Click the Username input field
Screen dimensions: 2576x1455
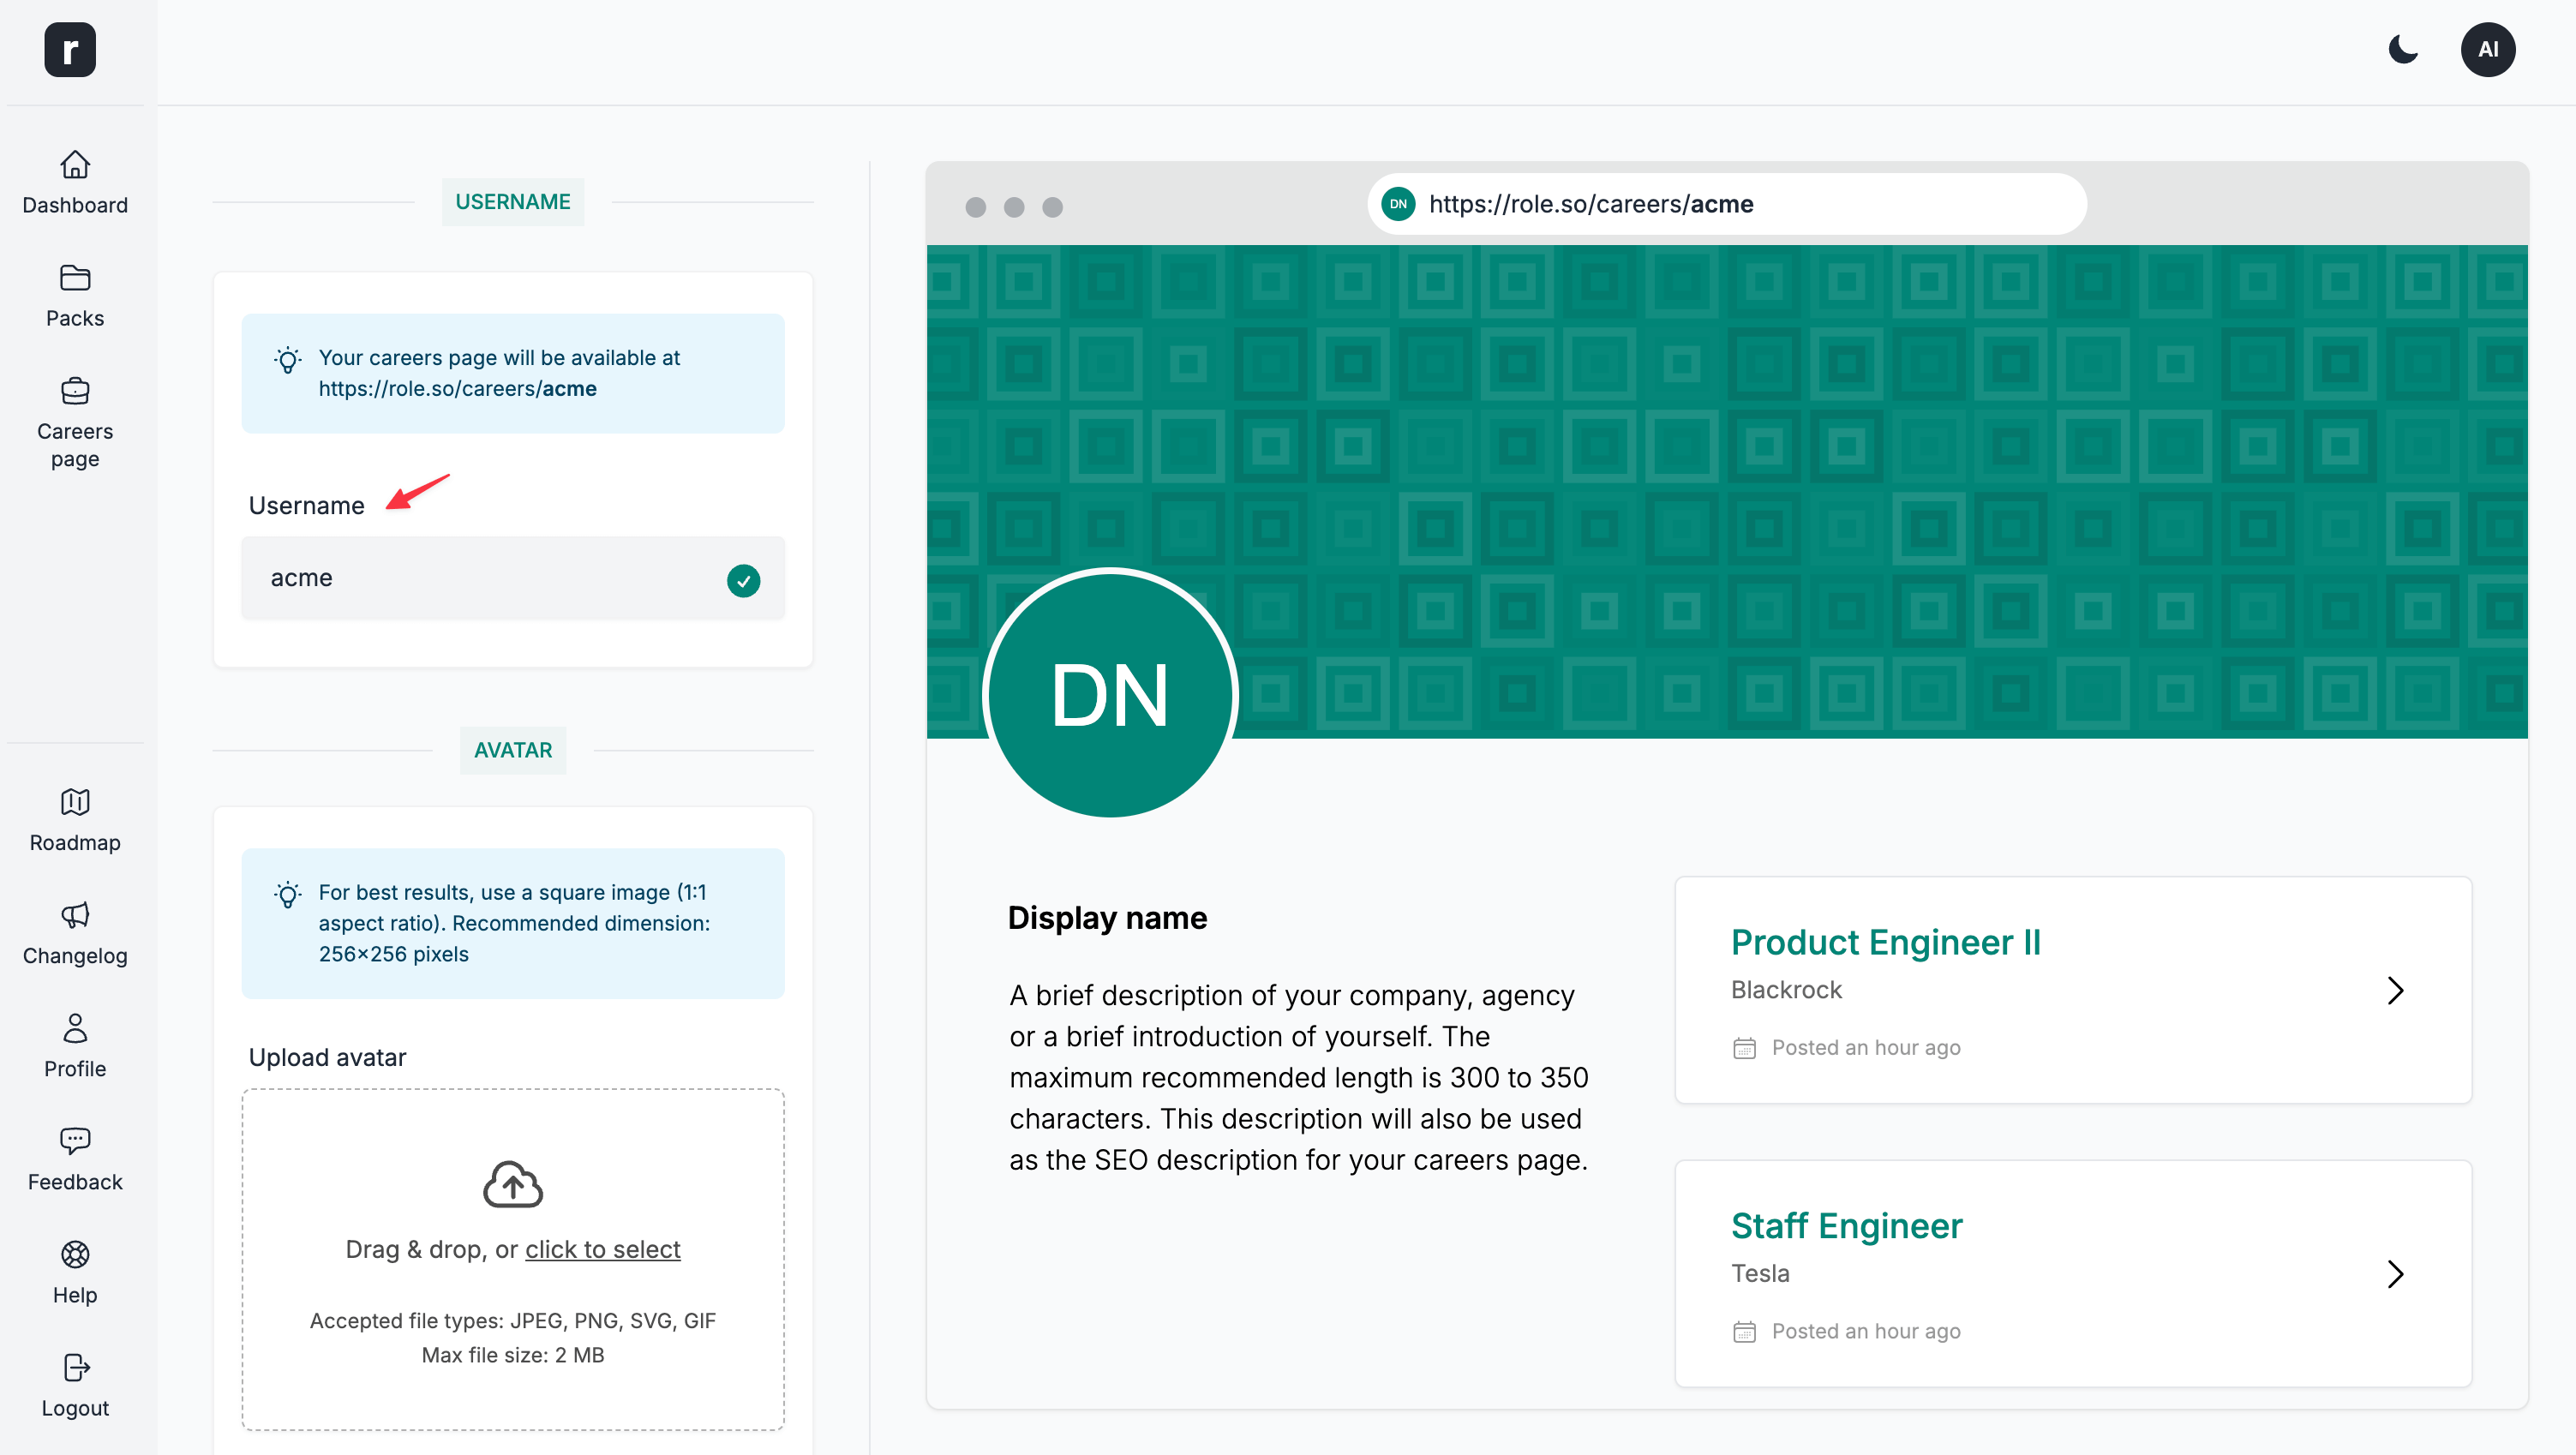(490, 578)
